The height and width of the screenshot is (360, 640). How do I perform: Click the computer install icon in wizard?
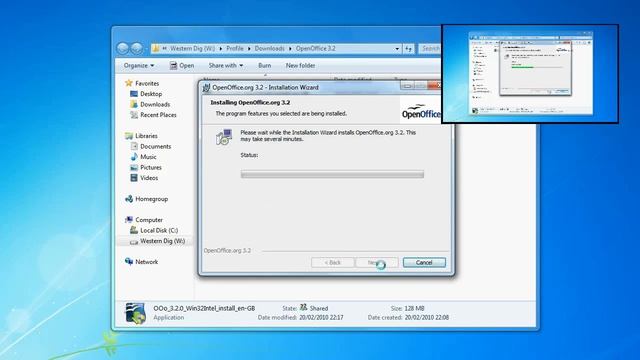tap(224, 137)
